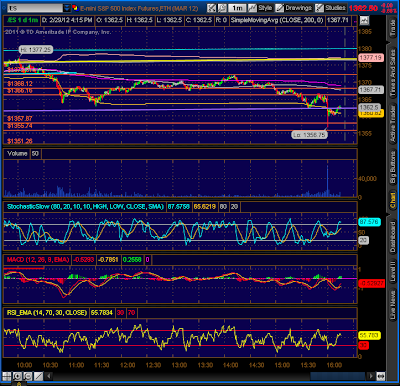400x386 pixels.
Task: Click the ES symbol input field
Action: [35, 8]
